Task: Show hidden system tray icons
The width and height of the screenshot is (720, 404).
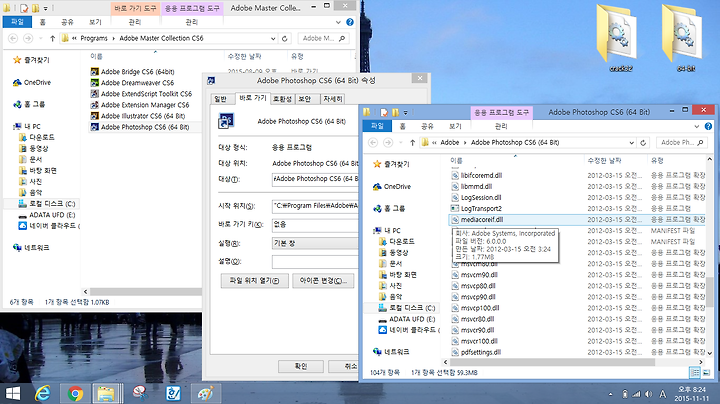Action: pyautogui.click(x=610, y=394)
